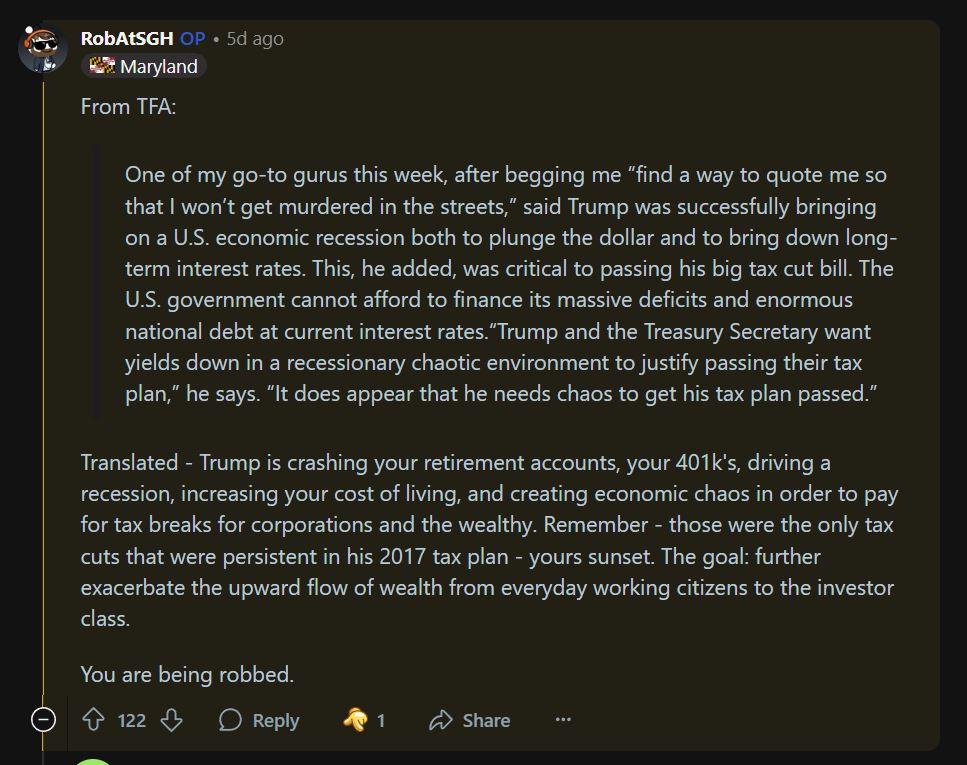Downvote the comment with the down arrow
Image resolution: width=967 pixels, height=765 pixels.
coord(172,720)
